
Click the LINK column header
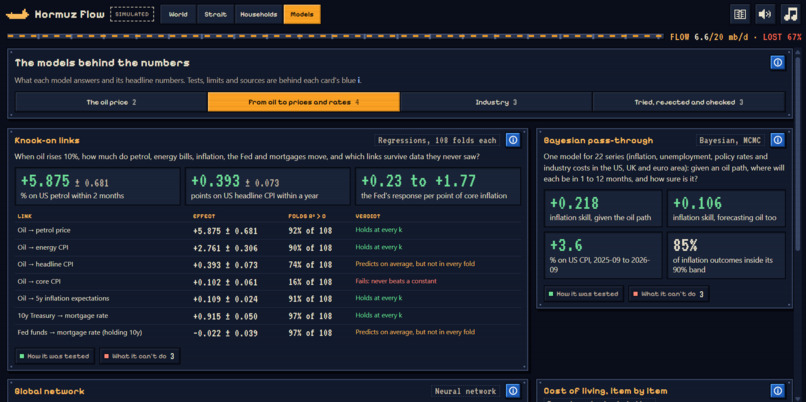pyautogui.click(x=25, y=216)
